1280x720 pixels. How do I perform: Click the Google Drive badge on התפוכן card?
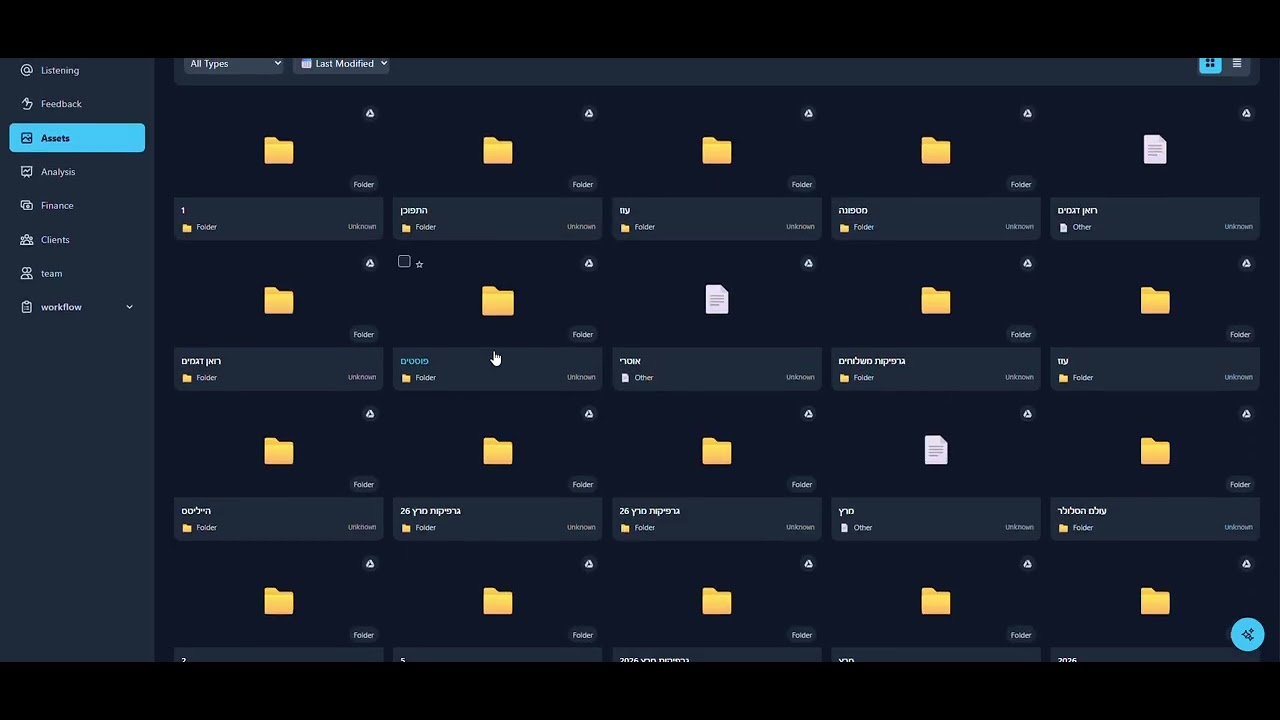[589, 113]
